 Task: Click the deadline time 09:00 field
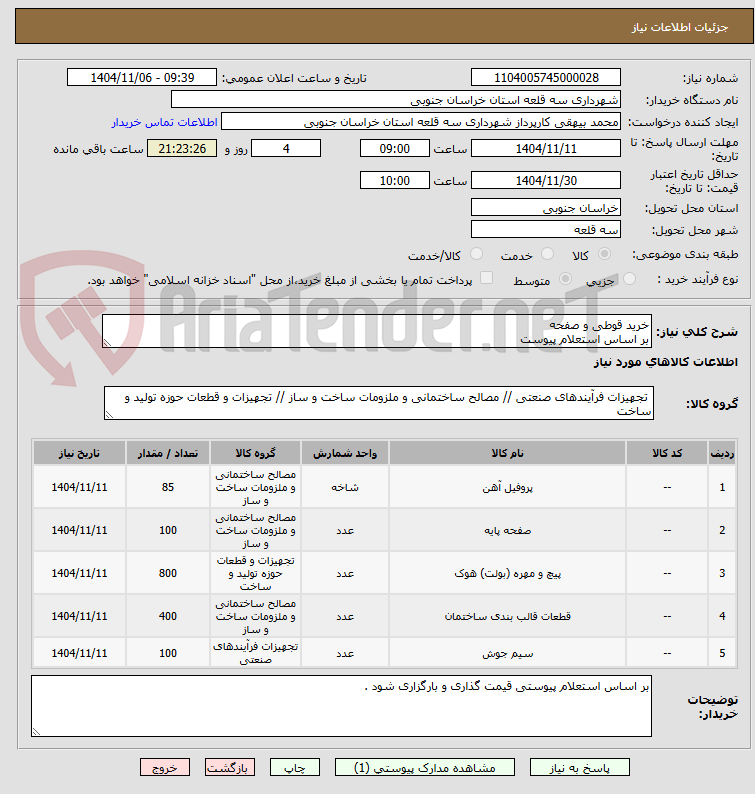pos(394,148)
